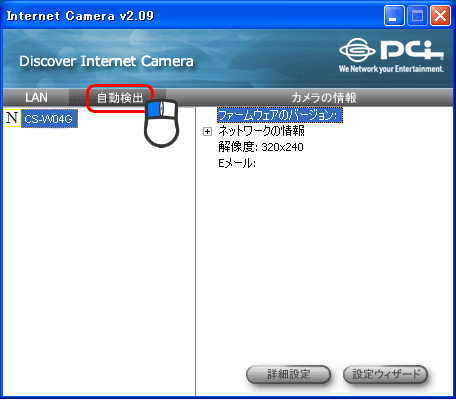Click the N icon beside CS-W04G
Viewport: 456px width, 420px height.
(12, 118)
